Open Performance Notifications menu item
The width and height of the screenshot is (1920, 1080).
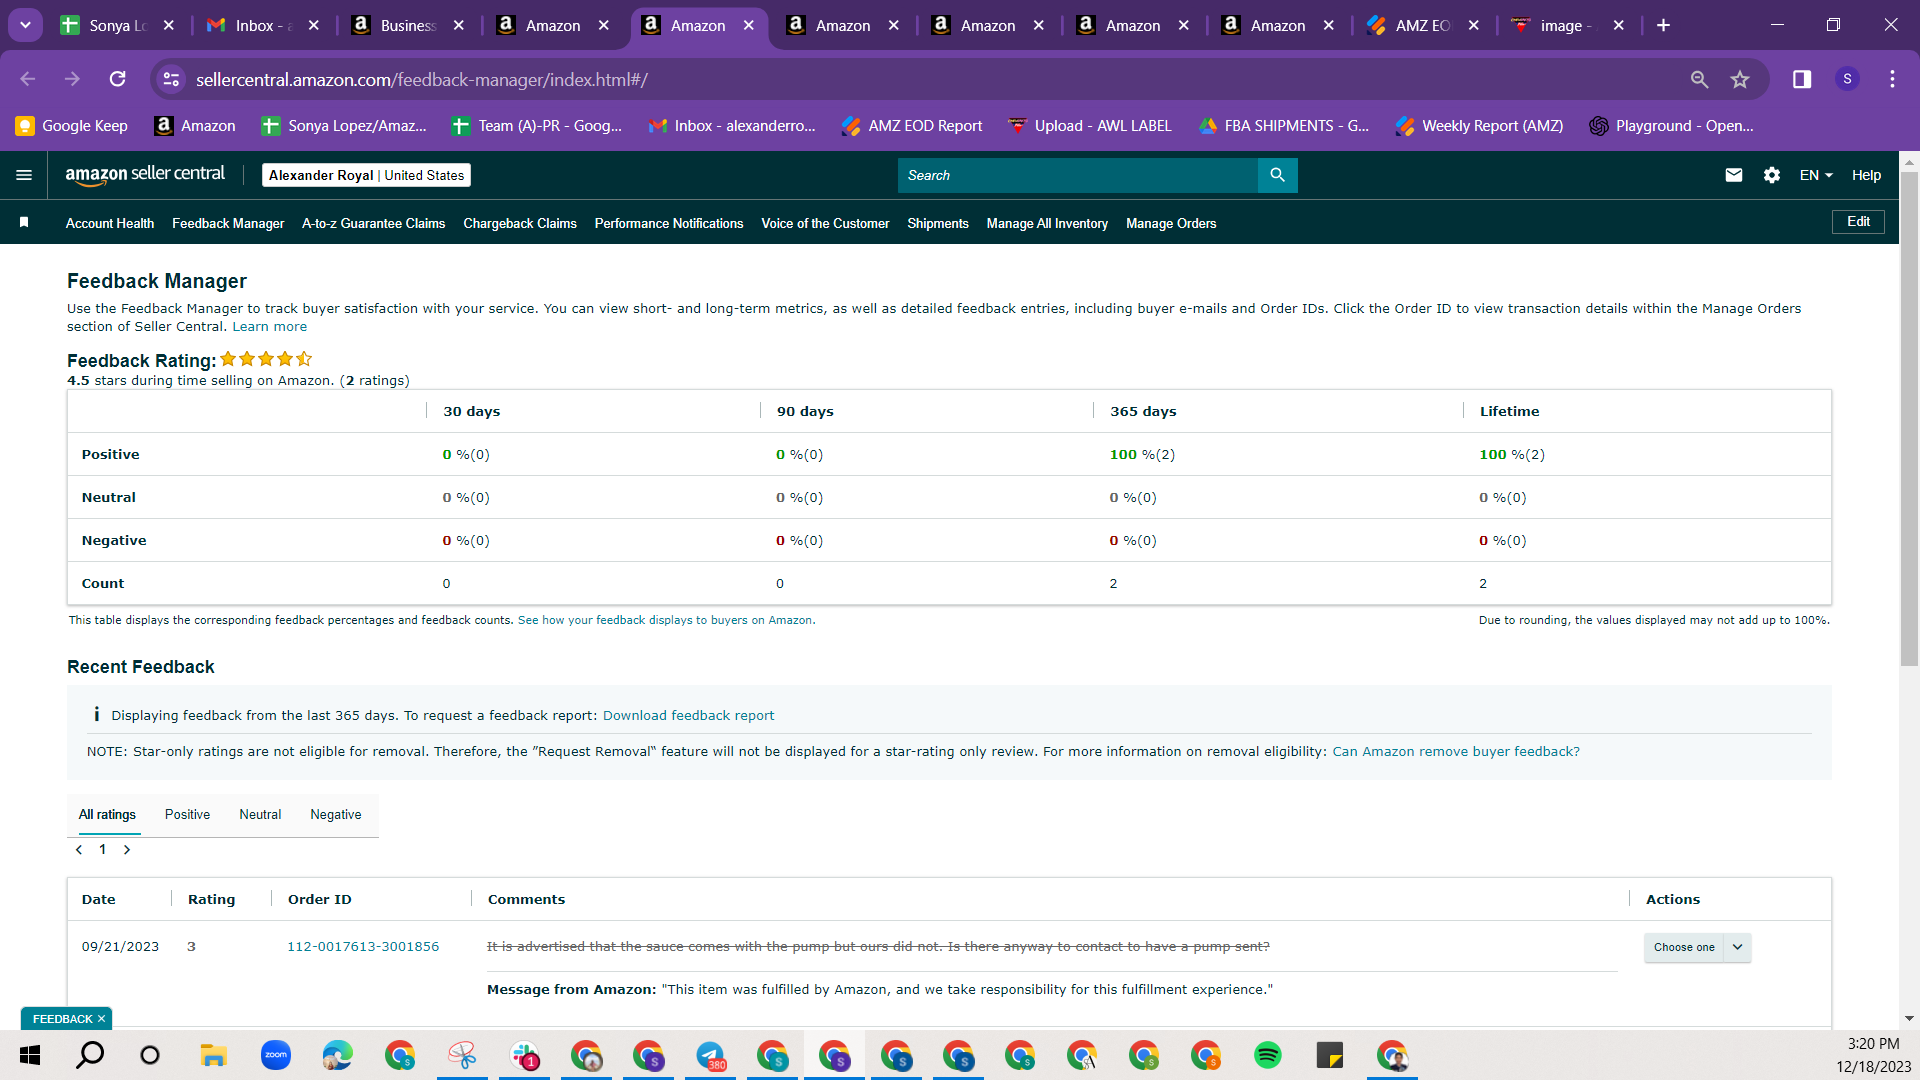point(669,223)
